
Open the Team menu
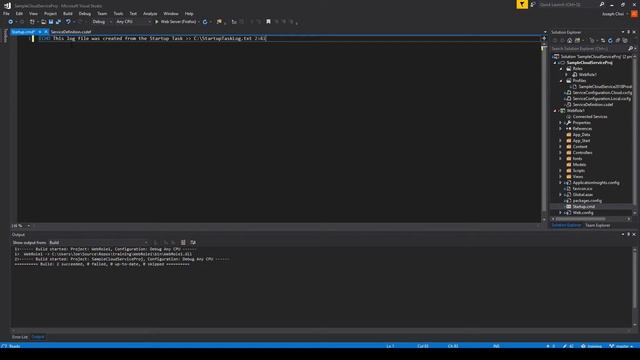point(102,13)
